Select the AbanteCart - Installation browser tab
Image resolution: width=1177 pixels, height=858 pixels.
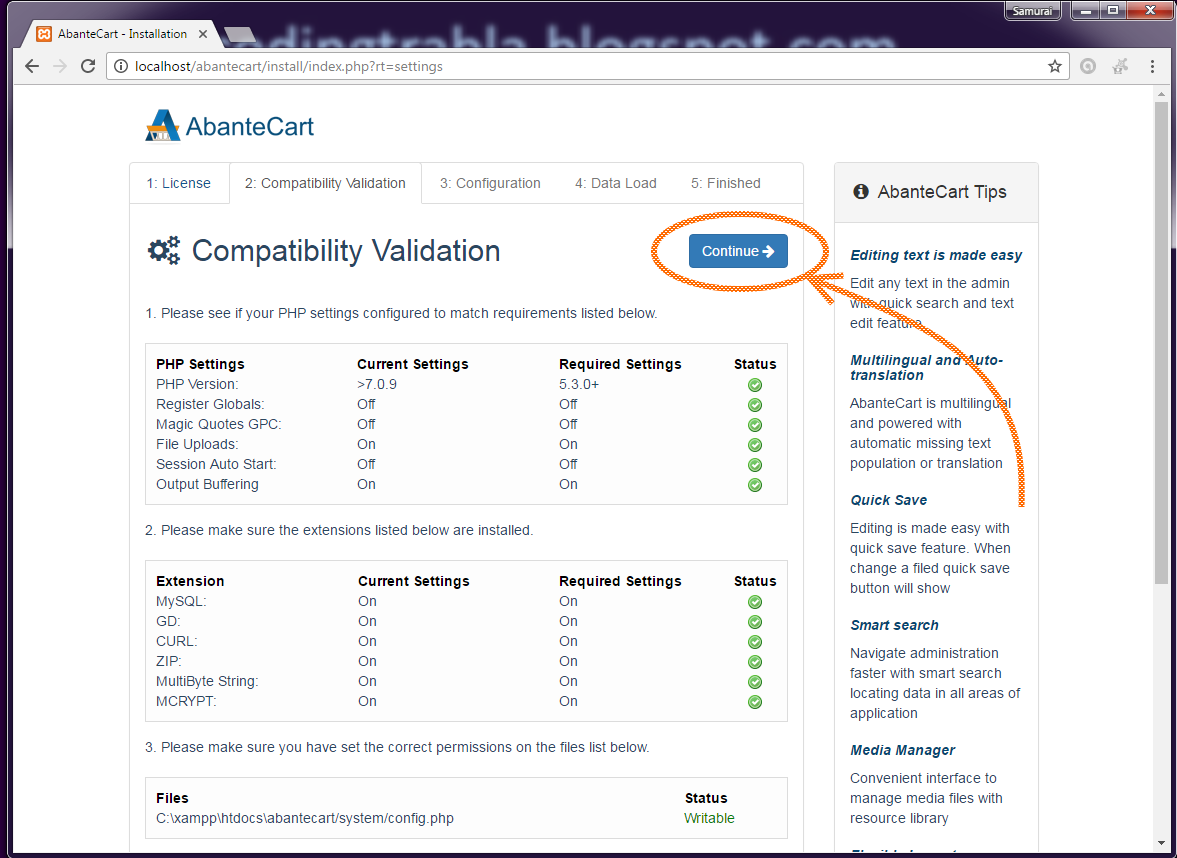click(x=122, y=34)
